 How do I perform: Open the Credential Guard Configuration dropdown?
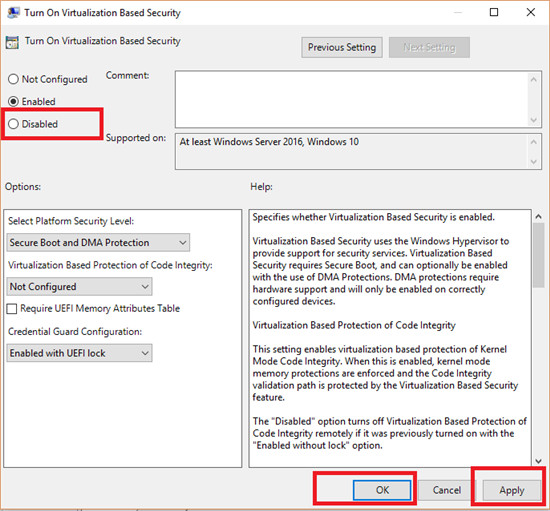click(79, 353)
